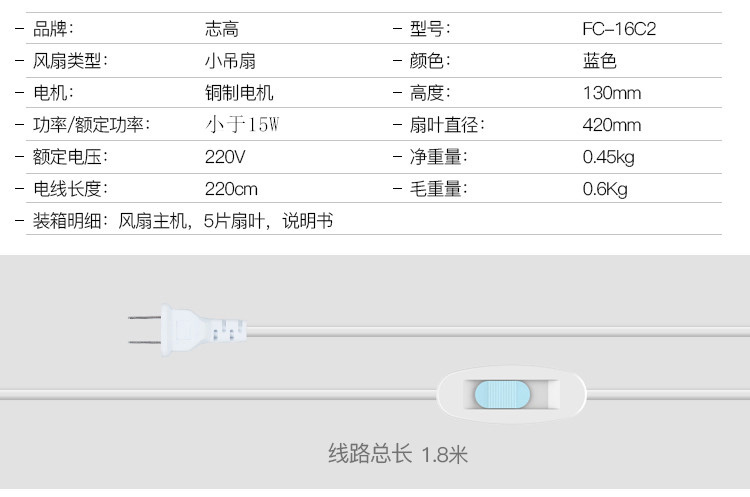Click the 铜制电机 motor value
The height and width of the screenshot is (497, 750).
[239, 93]
